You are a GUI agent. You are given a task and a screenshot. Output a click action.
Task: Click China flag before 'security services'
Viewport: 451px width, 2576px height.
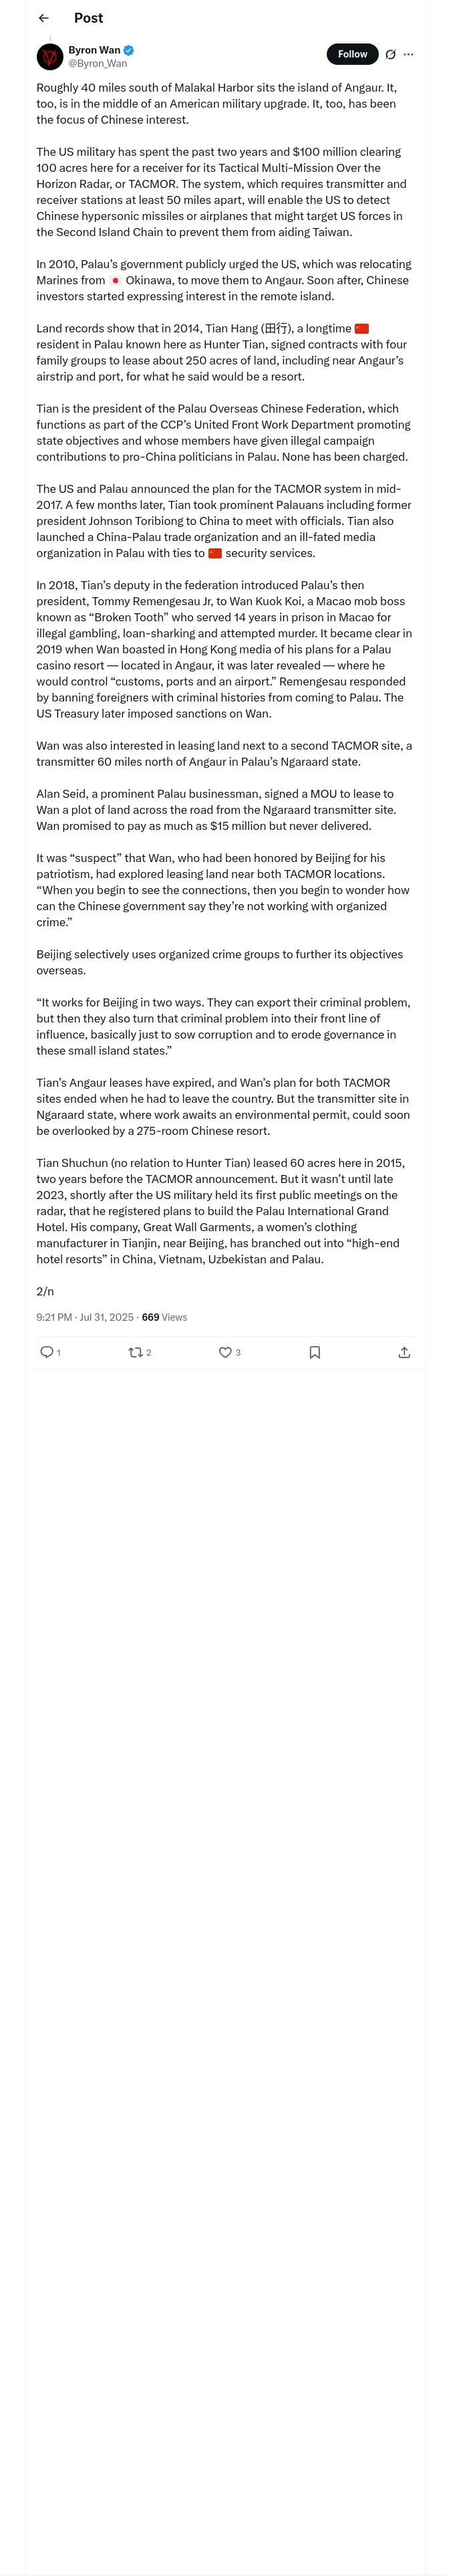[215, 553]
